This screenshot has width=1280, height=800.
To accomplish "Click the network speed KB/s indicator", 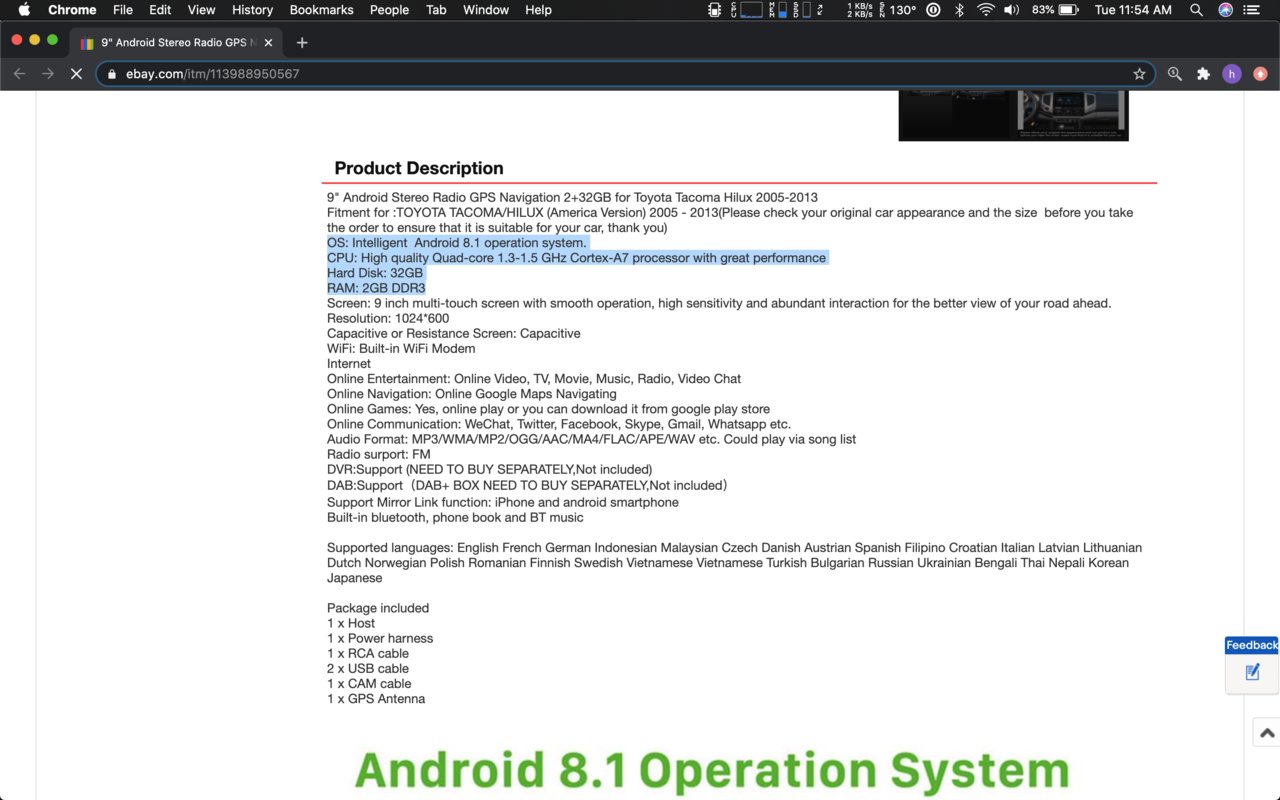I will click(859, 10).
